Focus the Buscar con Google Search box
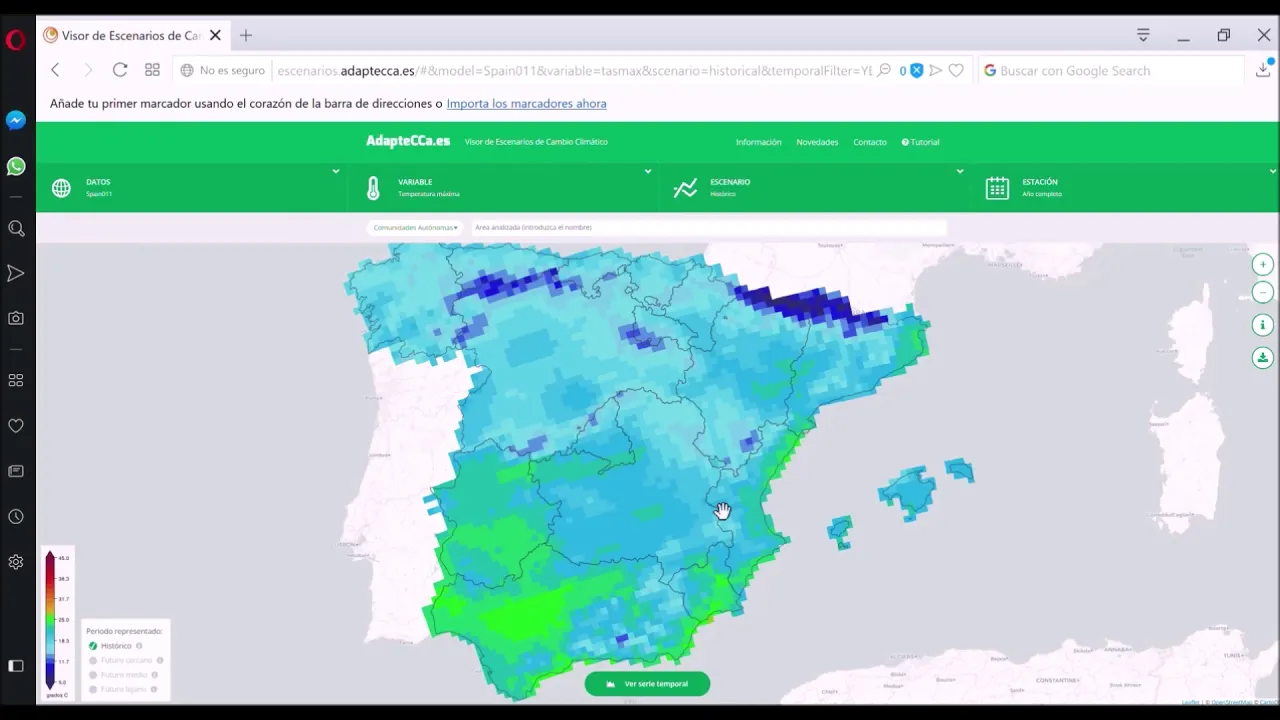The width and height of the screenshot is (1280, 720). click(1110, 70)
